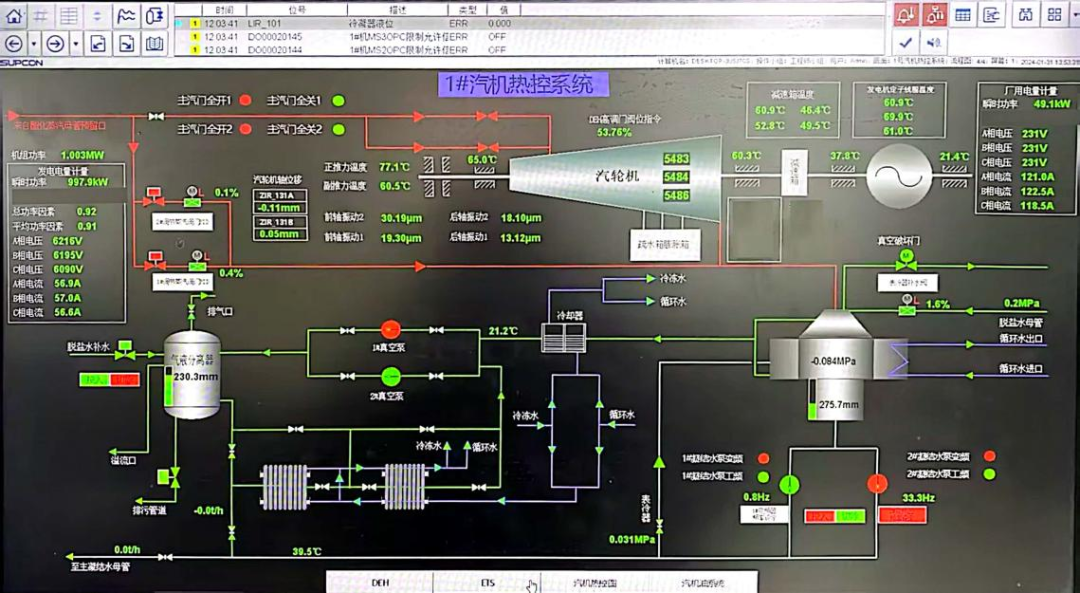Image resolution: width=1080 pixels, height=593 pixels.
Task: Click the checkmark alarm acknowledge icon
Action: [x=906, y=43]
